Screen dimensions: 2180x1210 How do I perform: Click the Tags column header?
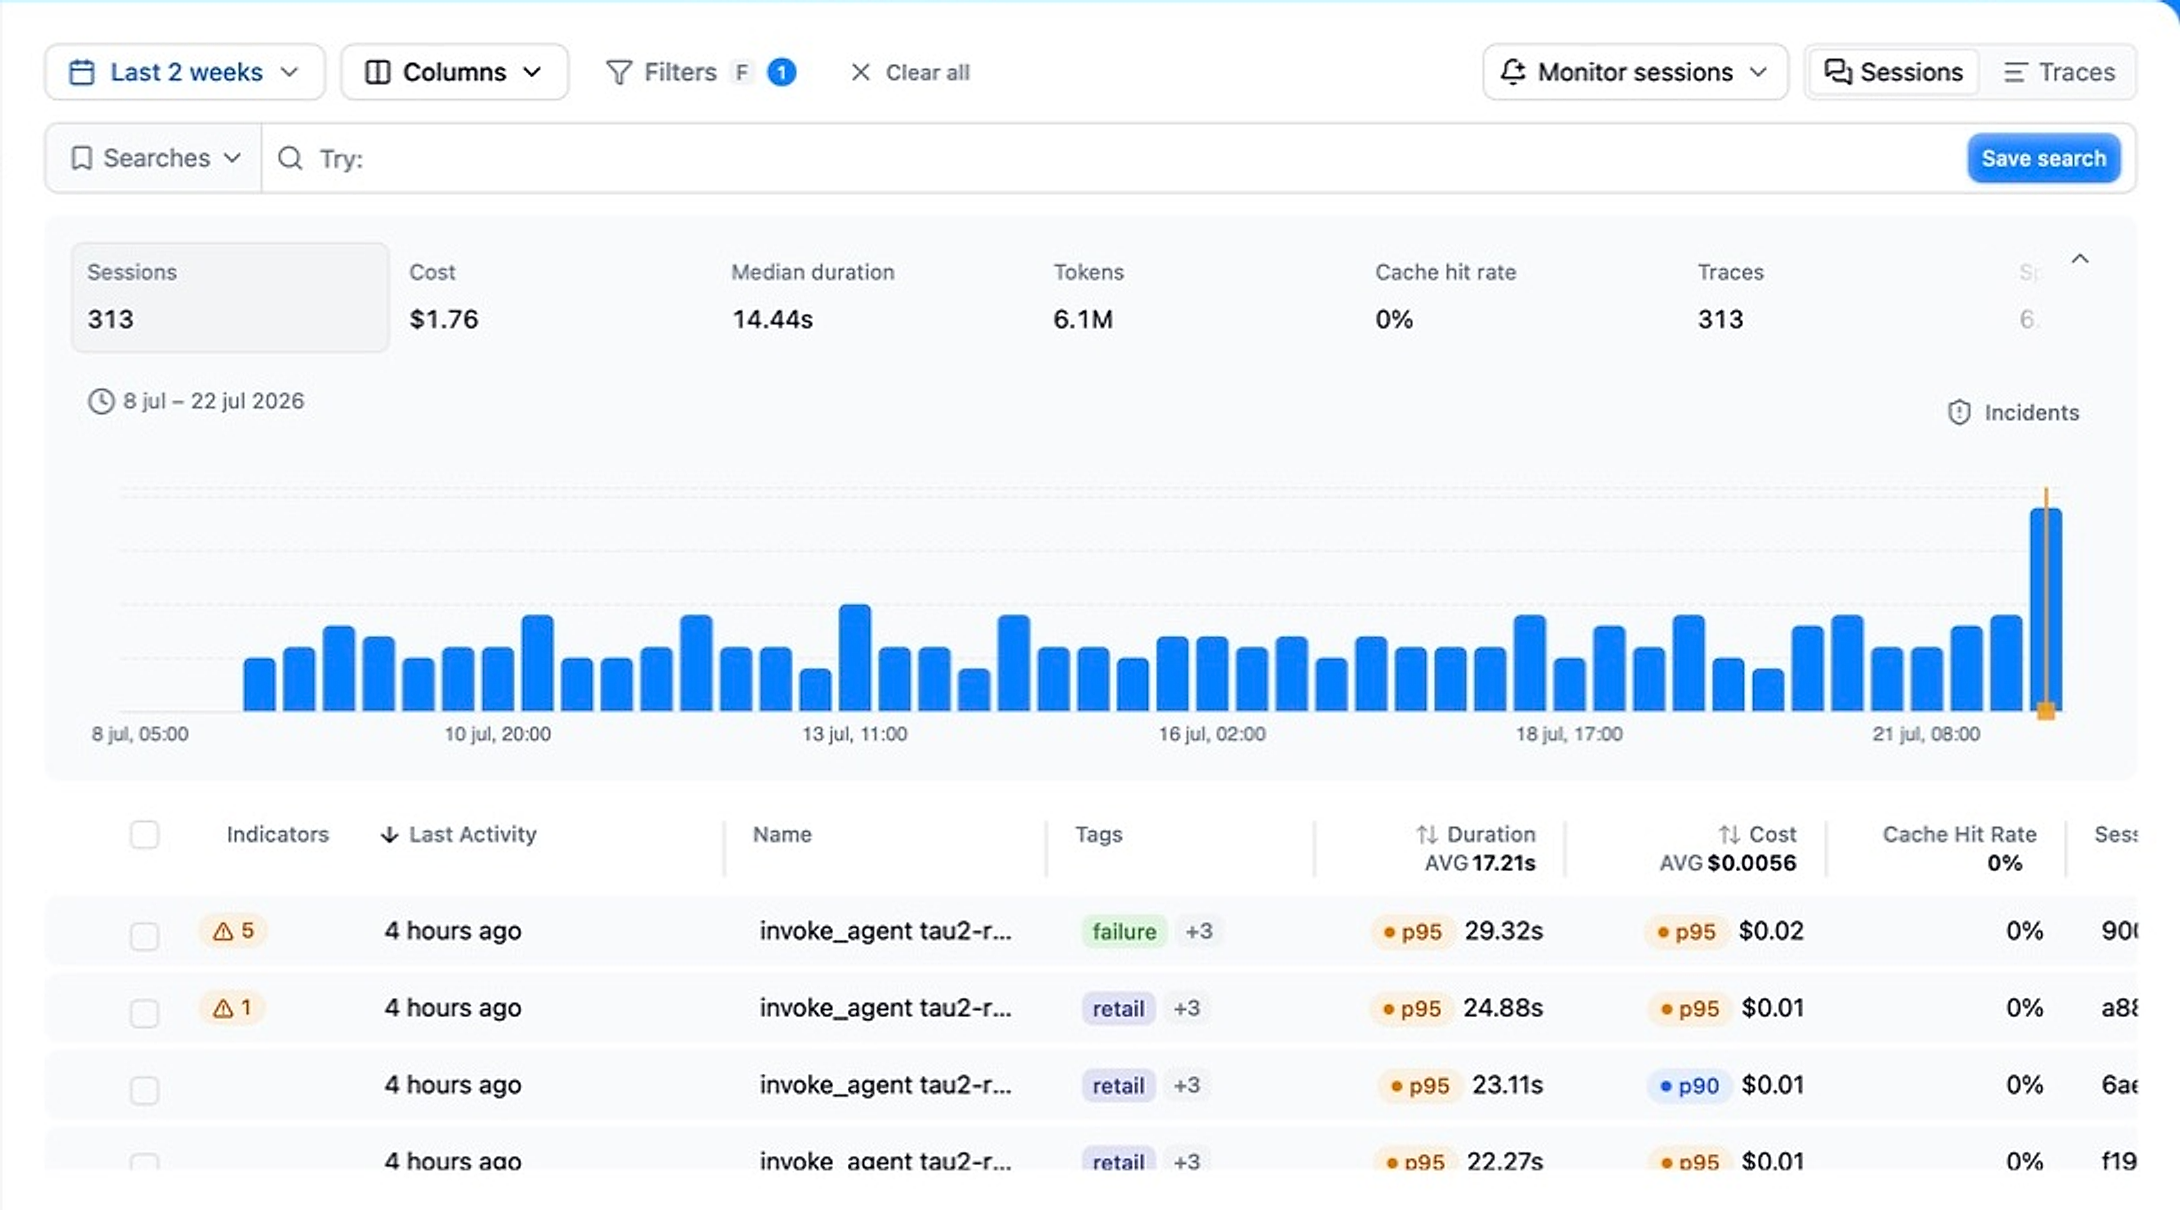click(1099, 834)
